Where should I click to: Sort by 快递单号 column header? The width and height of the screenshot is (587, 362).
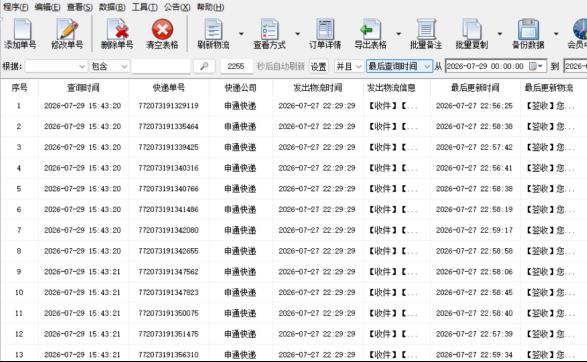pyautogui.click(x=168, y=88)
